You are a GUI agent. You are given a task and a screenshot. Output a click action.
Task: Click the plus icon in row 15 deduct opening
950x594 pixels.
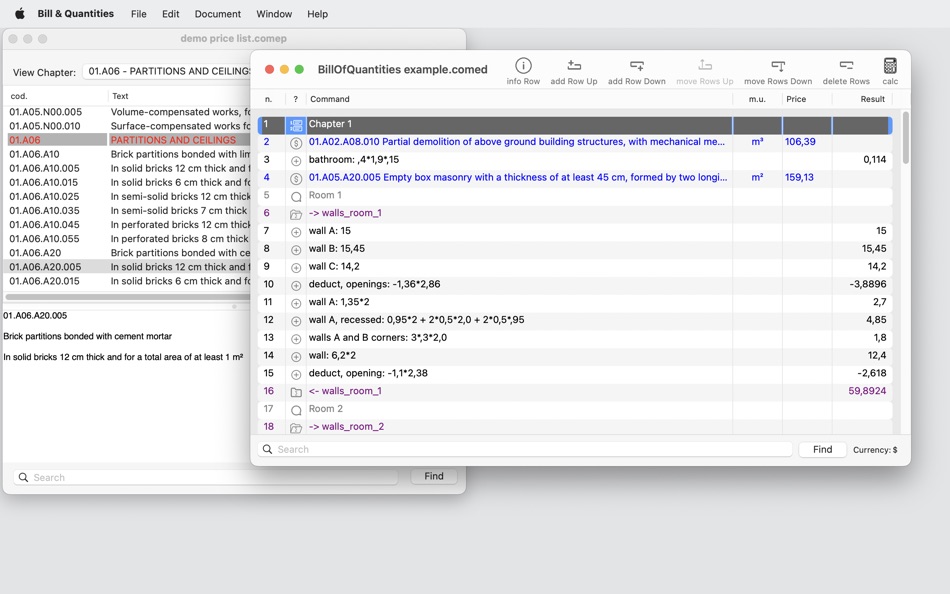[296, 375]
